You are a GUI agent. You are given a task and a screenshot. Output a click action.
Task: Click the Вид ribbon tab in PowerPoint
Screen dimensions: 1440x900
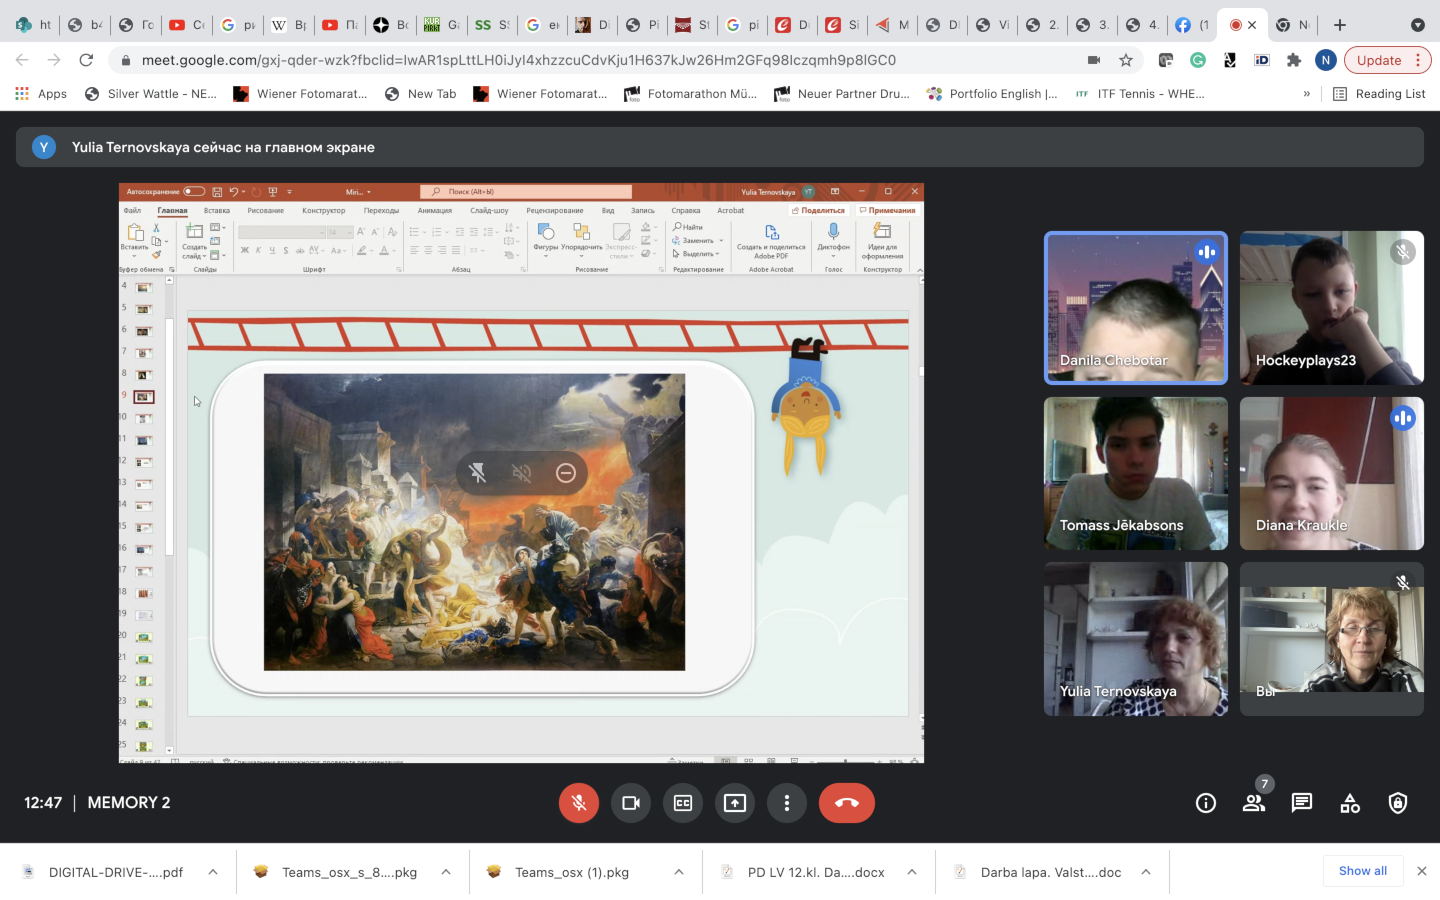(x=608, y=210)
